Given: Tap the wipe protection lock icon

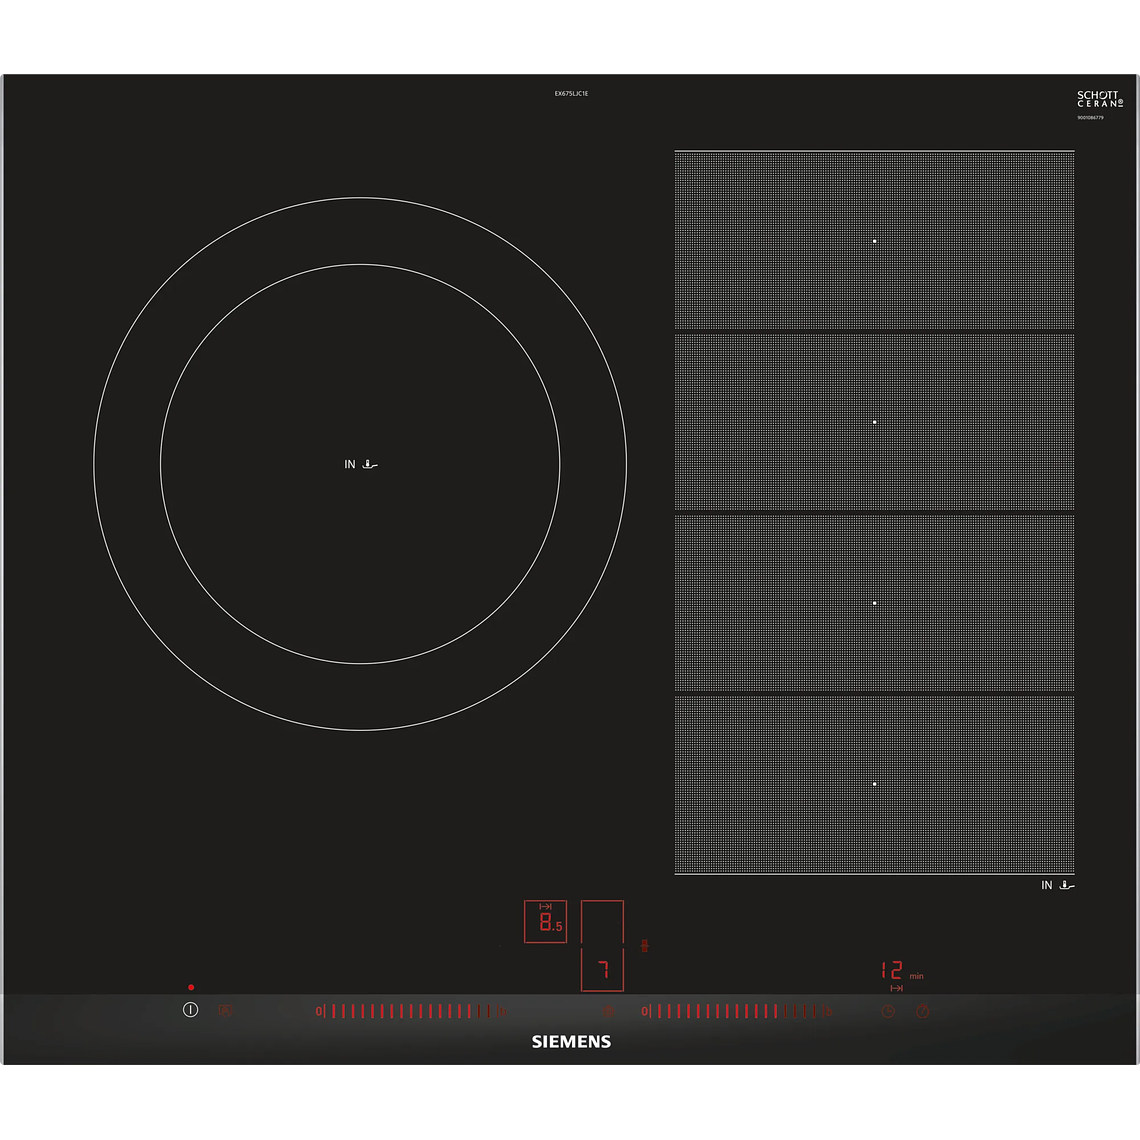Looking at the screenshot, I should 225,1011.
